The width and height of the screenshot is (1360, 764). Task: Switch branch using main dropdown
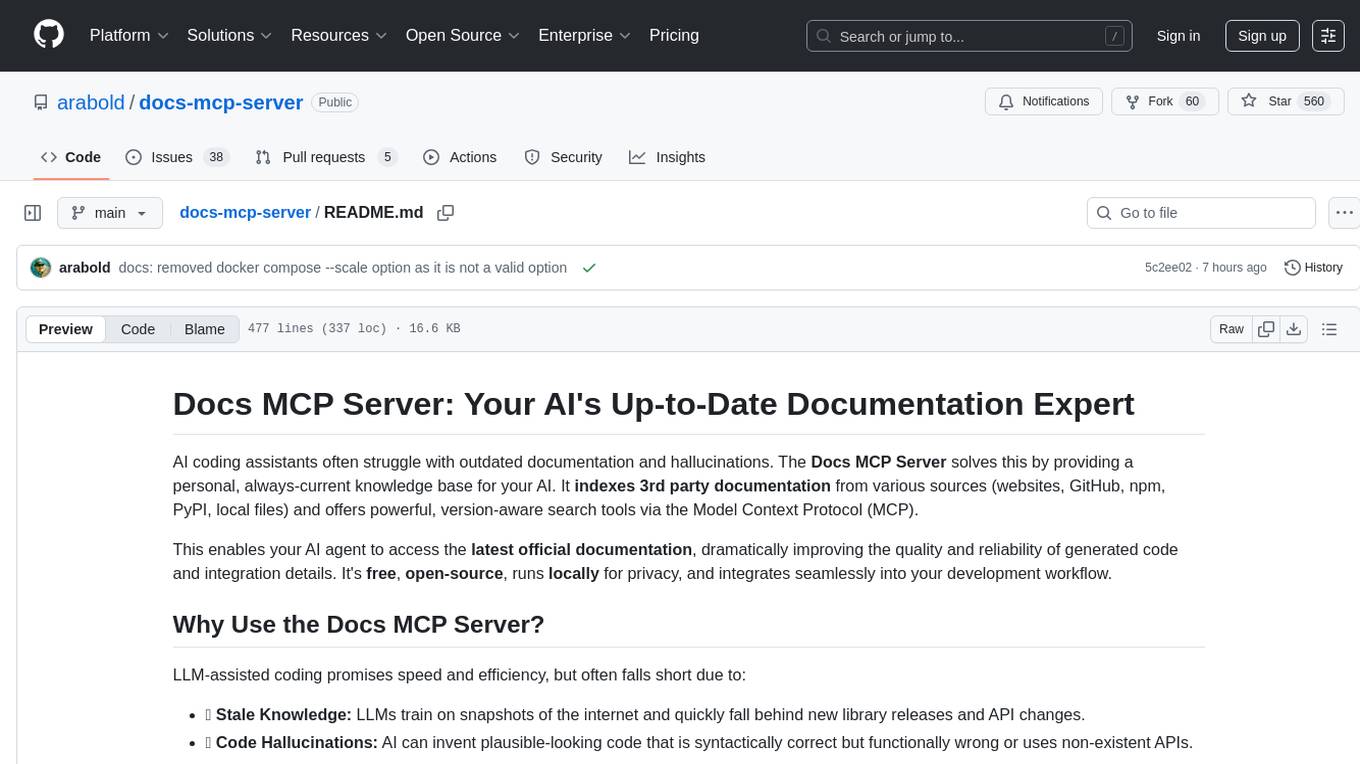click(109, 213)
